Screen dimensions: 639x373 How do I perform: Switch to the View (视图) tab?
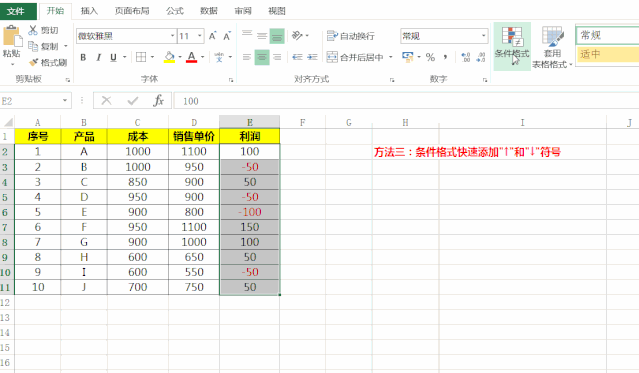click(x=277, y=11)
